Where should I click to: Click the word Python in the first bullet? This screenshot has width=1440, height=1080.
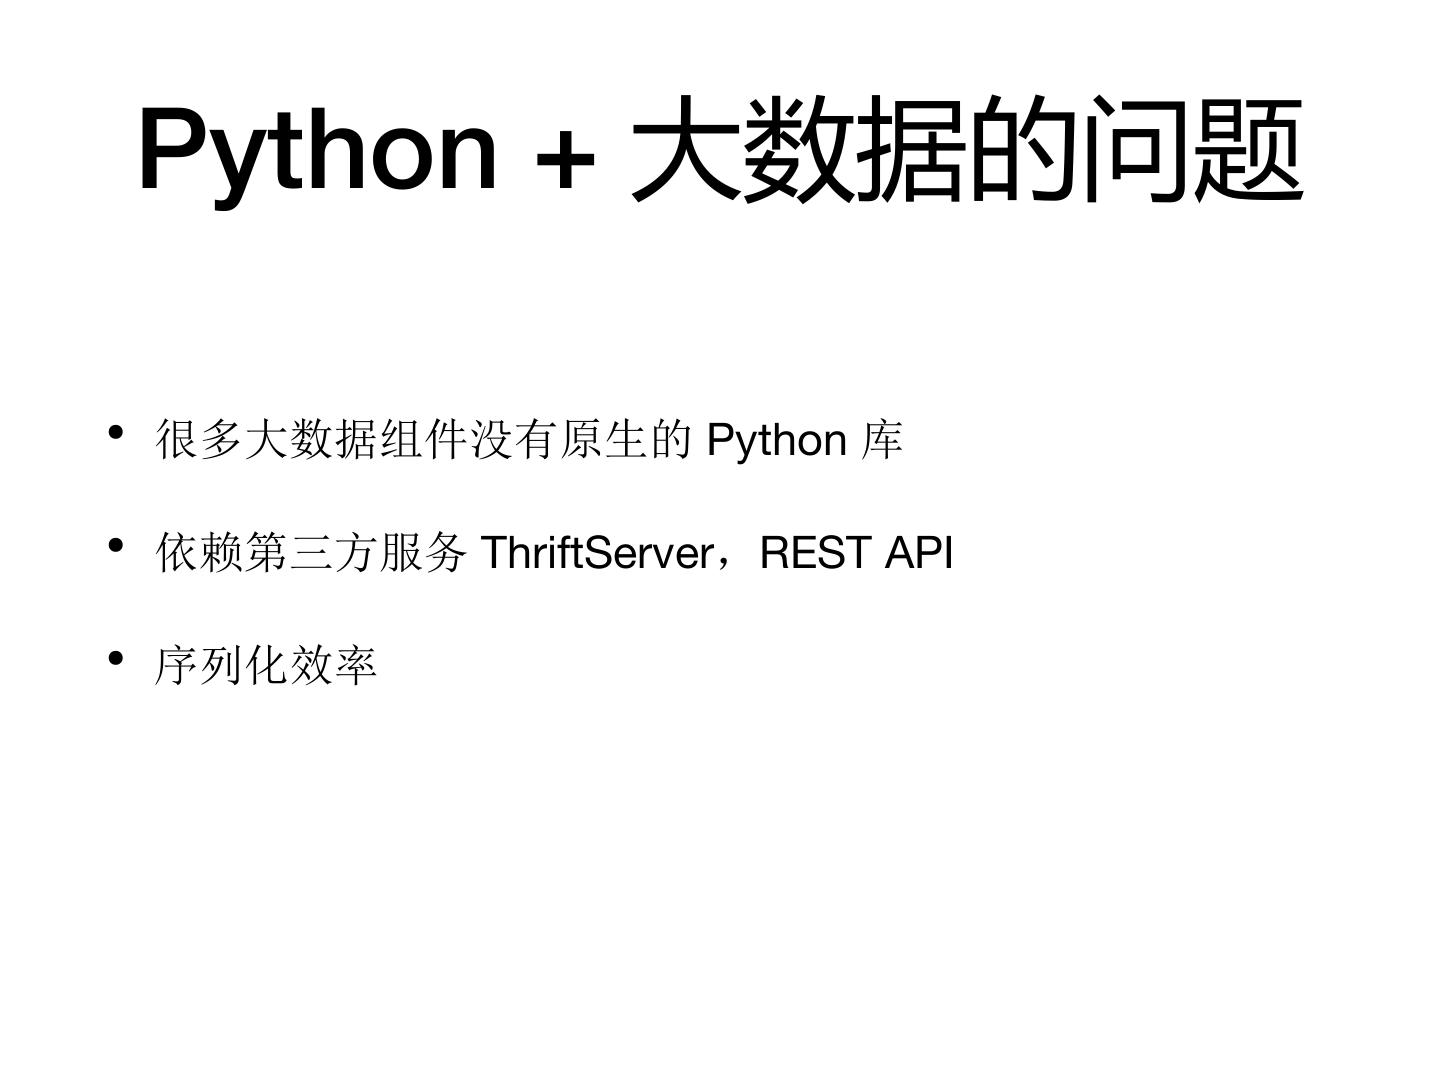(776, 440)
